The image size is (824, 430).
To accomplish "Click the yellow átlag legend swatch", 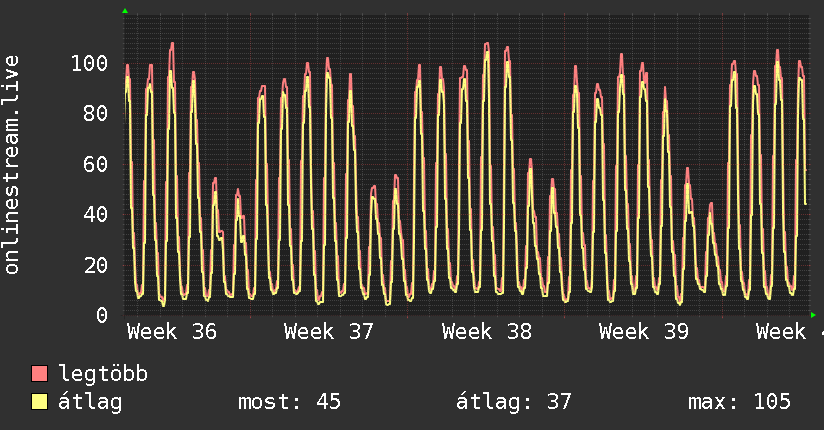I will (39, 402).
